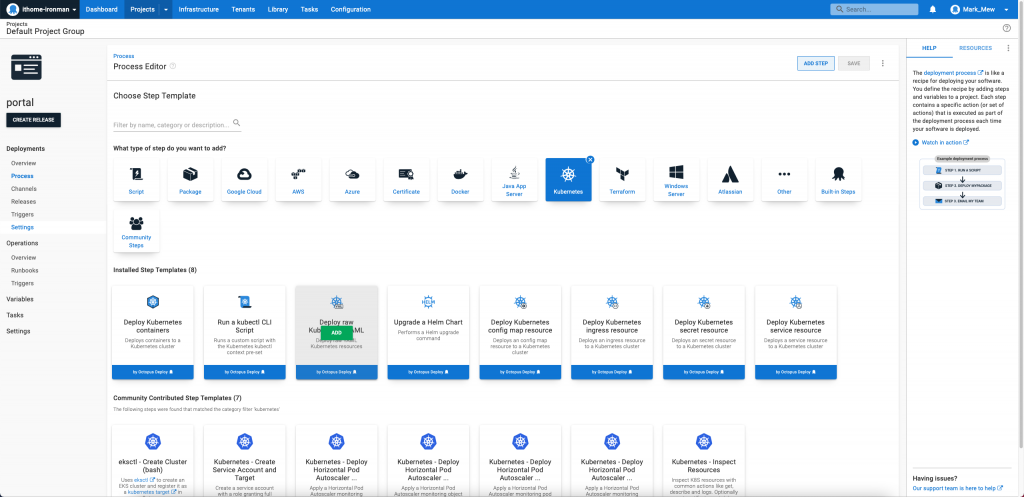Click the Octopus logo in top bar
Viewport: 1024px width, 497px height.
coord(12,9)
